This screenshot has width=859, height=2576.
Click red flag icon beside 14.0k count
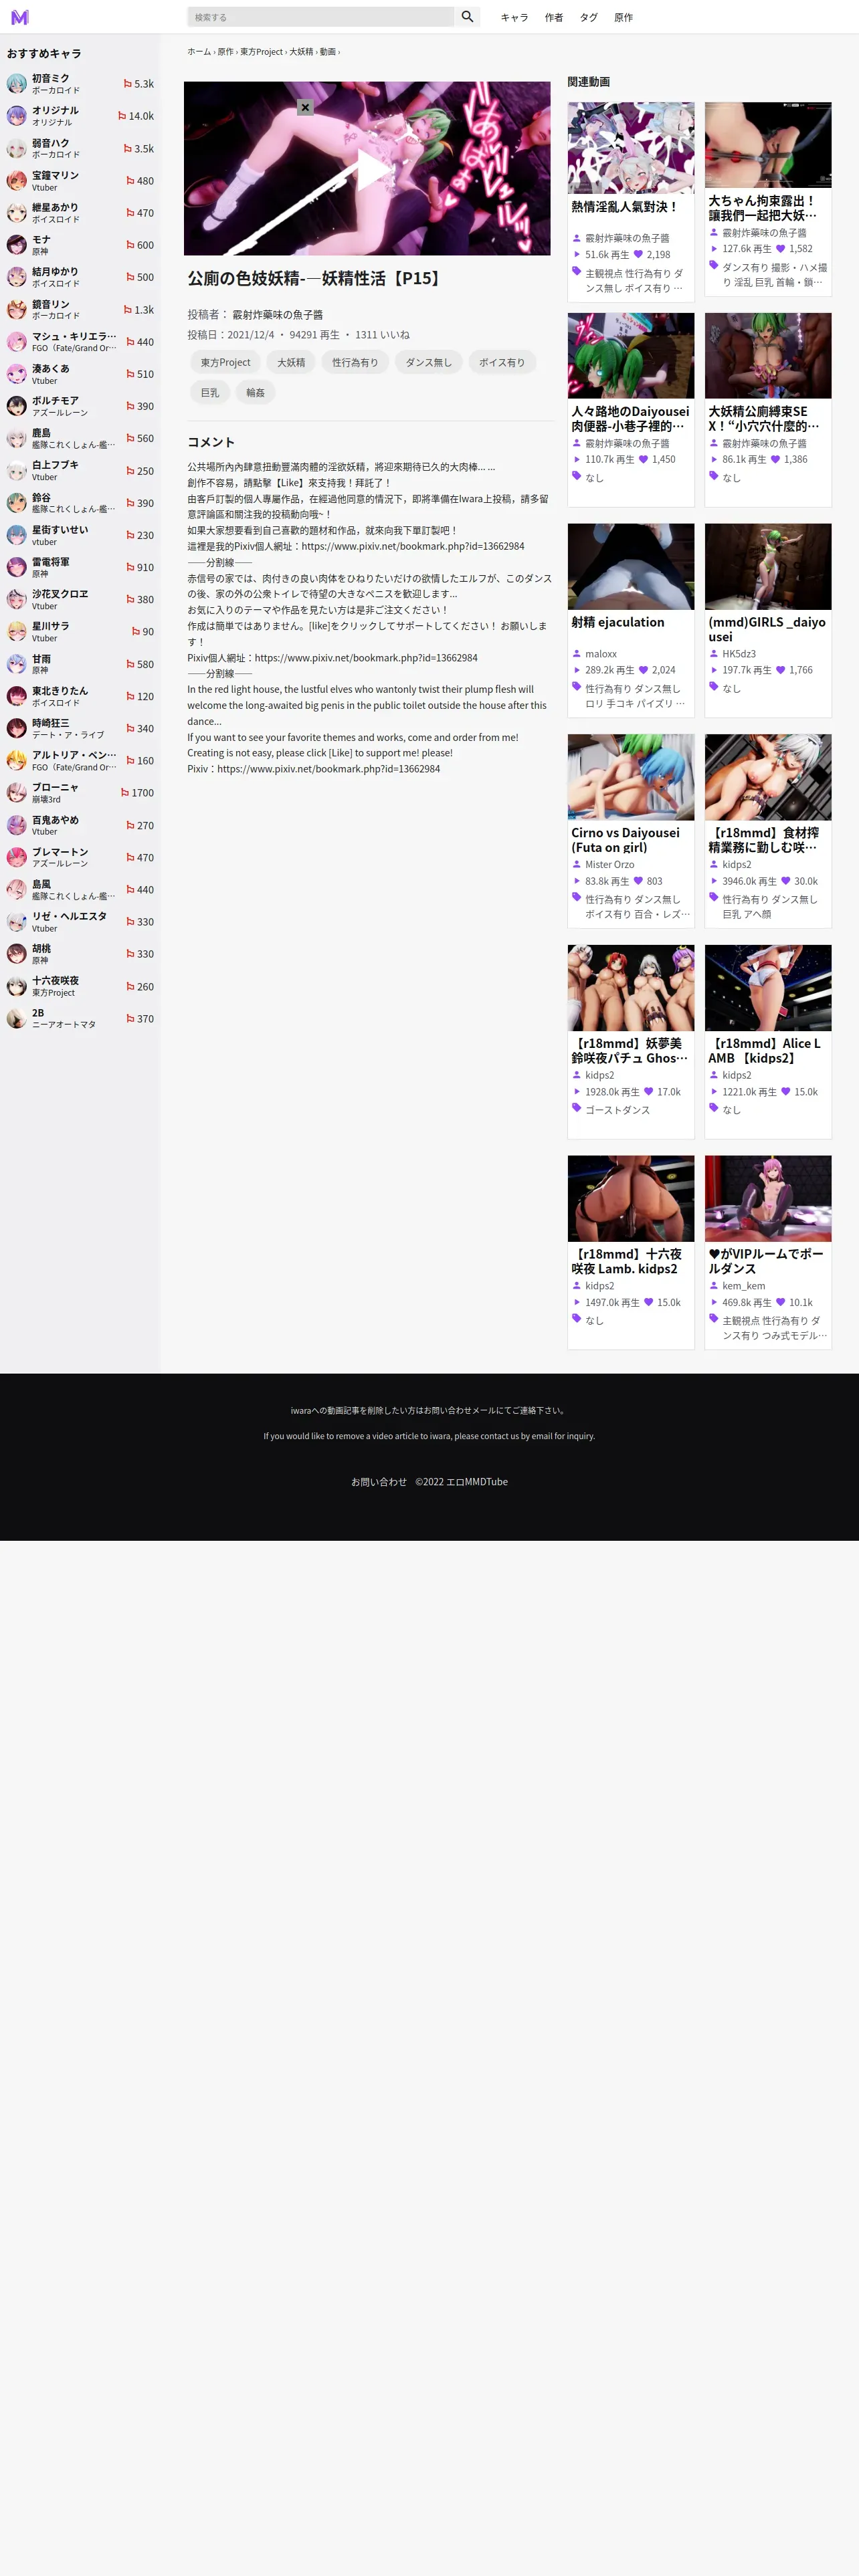(122, 116)
